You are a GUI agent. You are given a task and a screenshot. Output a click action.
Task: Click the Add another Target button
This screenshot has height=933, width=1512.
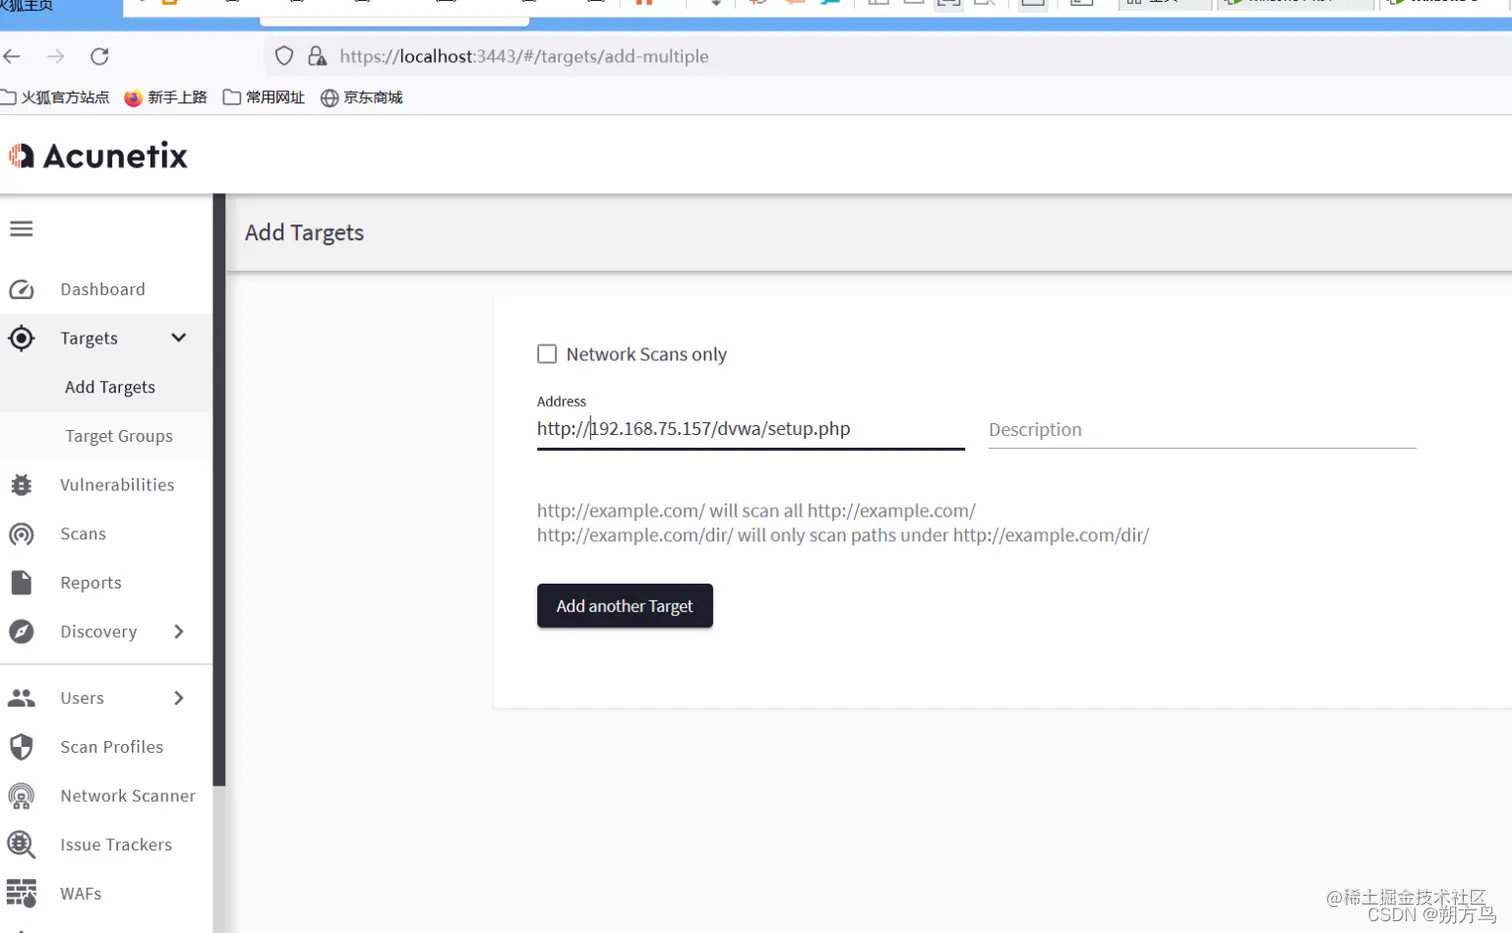pyautogui.click(x=625, y=606)
